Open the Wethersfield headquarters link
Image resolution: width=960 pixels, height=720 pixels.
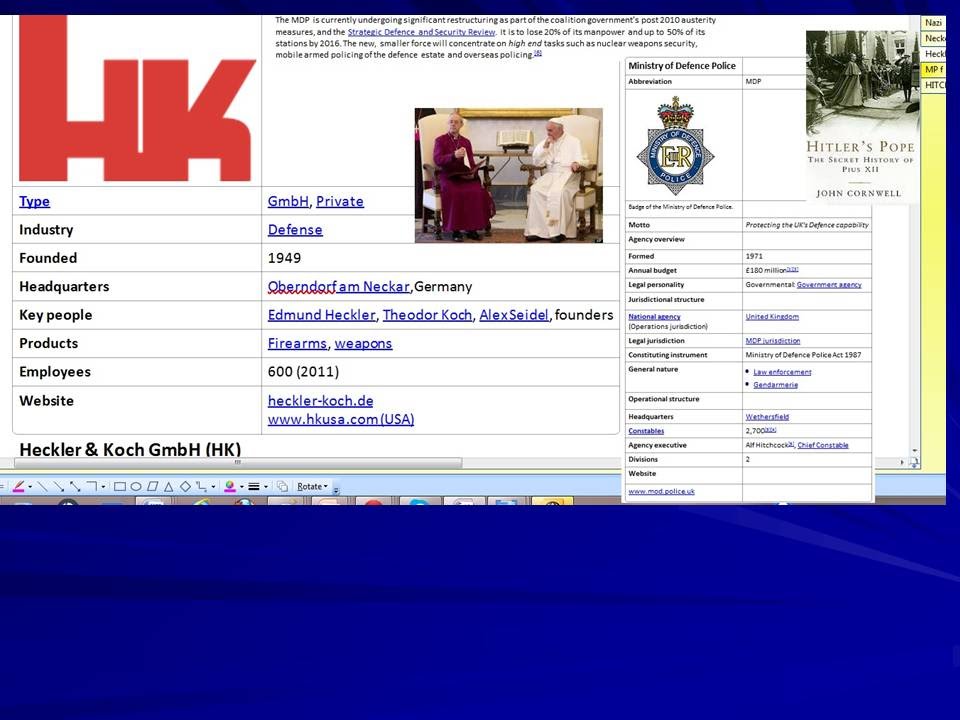click(767, 417)
